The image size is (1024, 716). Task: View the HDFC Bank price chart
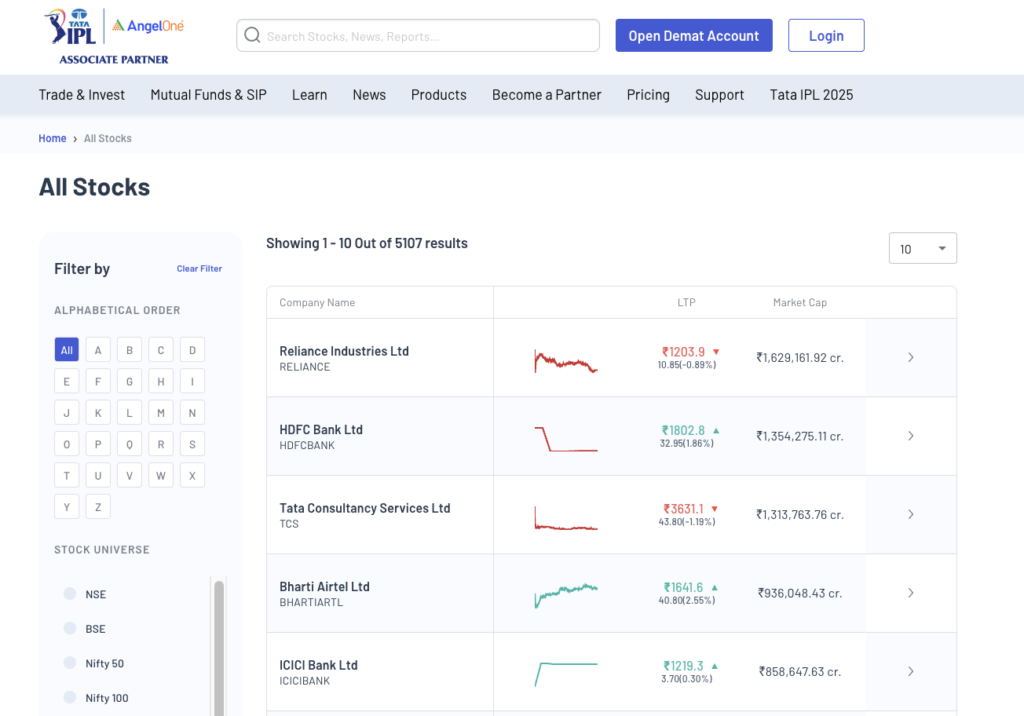(566, 439)
